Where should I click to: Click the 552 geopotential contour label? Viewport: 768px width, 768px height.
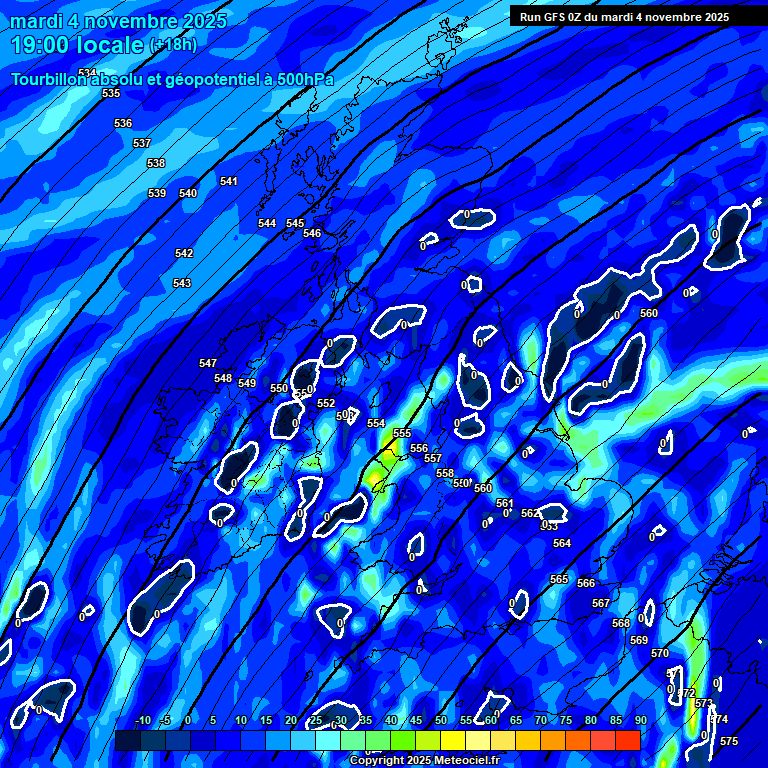pos(326,403)
